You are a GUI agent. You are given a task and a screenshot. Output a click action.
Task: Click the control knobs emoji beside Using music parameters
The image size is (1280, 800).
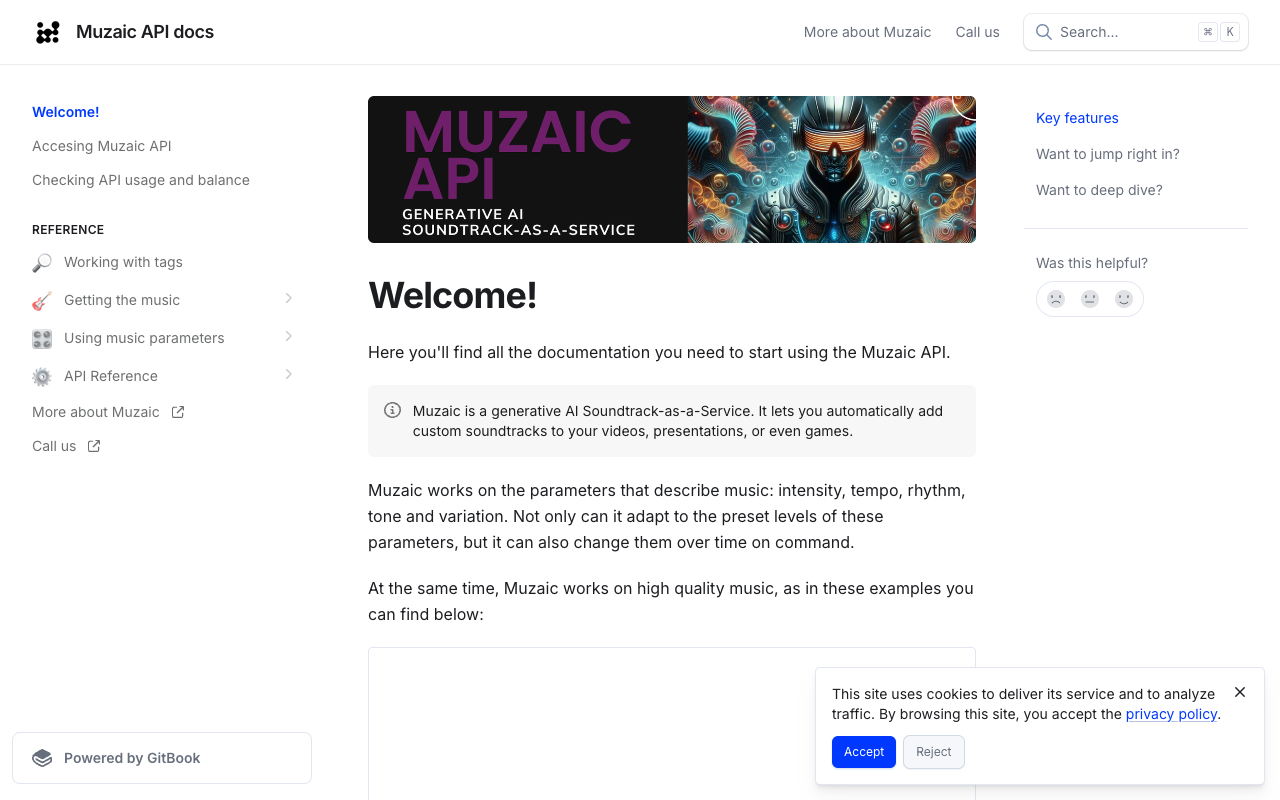[x=42, y=339]
